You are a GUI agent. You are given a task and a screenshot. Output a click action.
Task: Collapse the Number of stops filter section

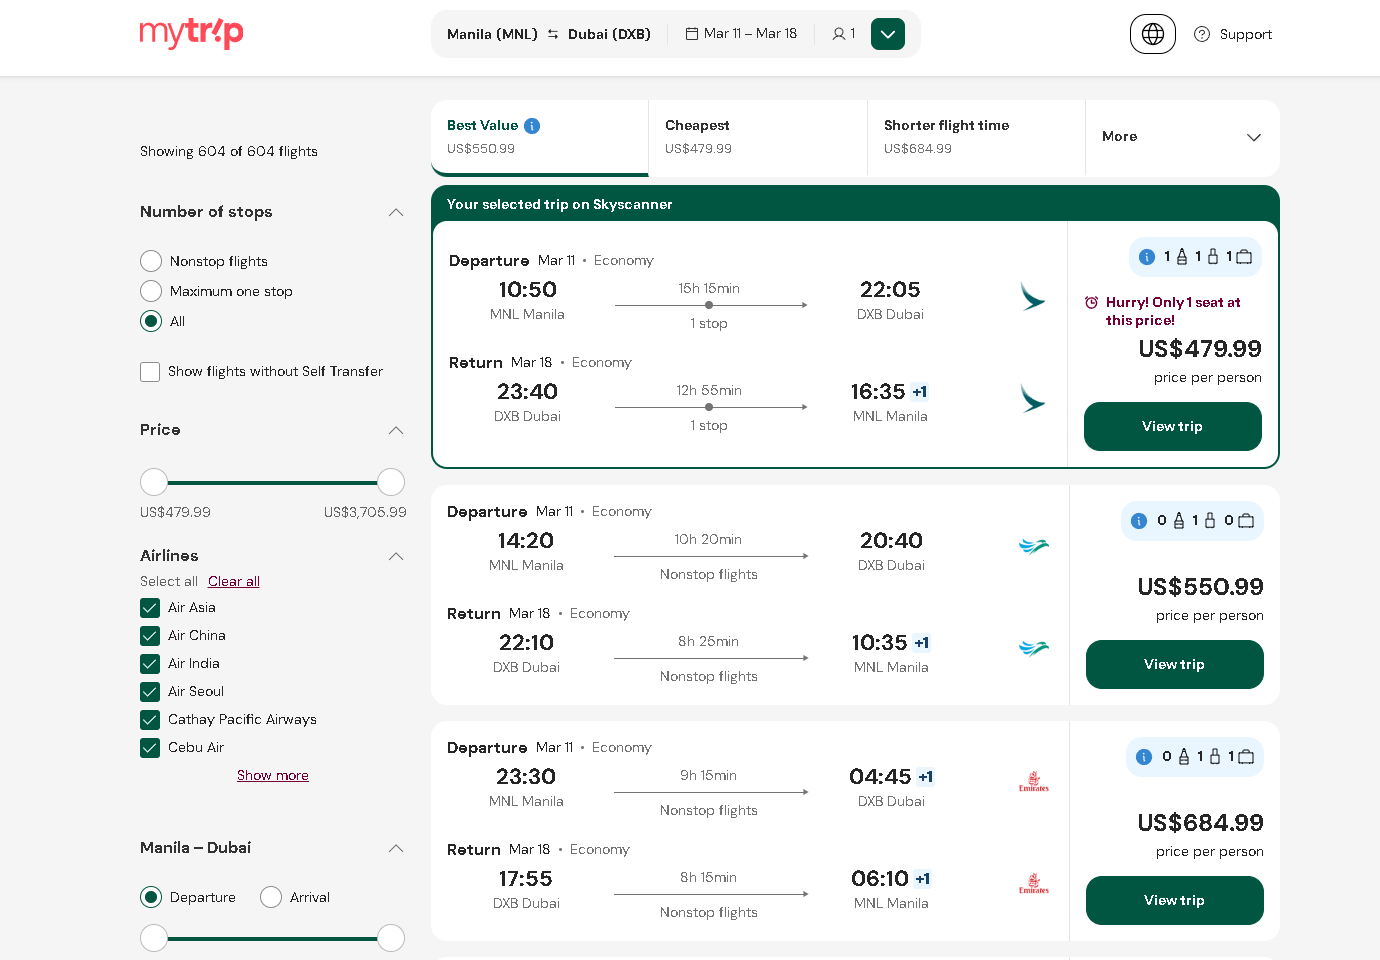pyautogui.click(x=396, y=212)
